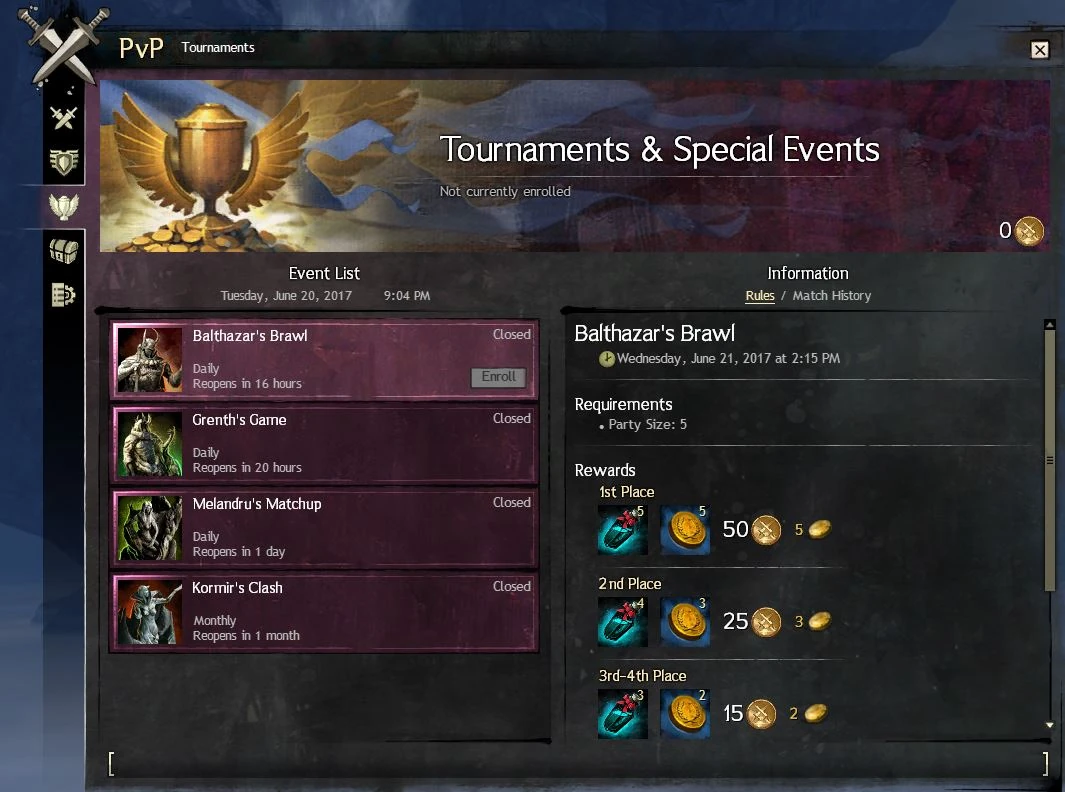Select the Melandru's Matchup event
Viewport: 1065px width, 792px height.
325,528
